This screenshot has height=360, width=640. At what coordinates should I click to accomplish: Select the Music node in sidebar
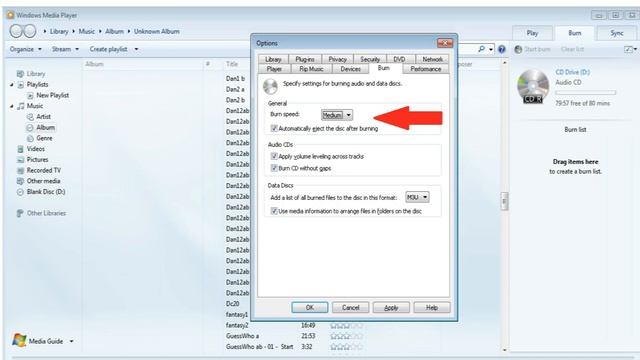point(34,106)
